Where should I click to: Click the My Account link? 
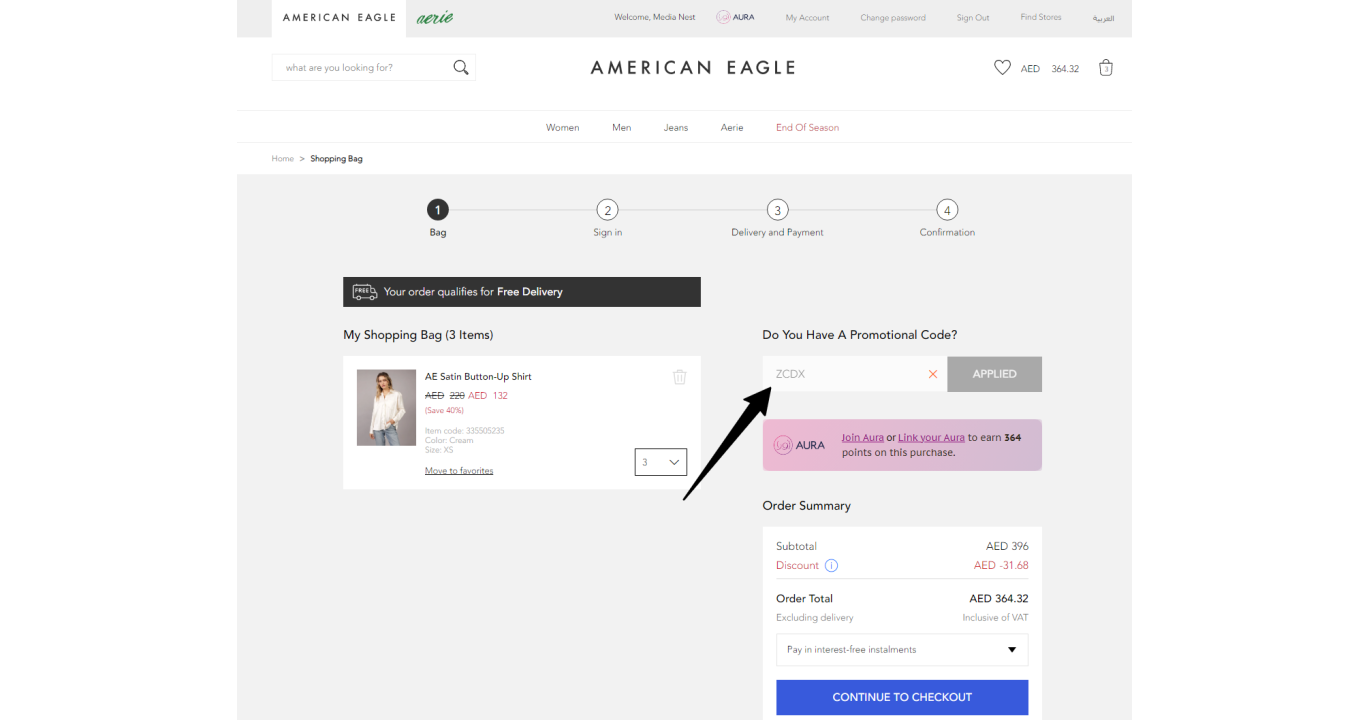tap(807, 18)
